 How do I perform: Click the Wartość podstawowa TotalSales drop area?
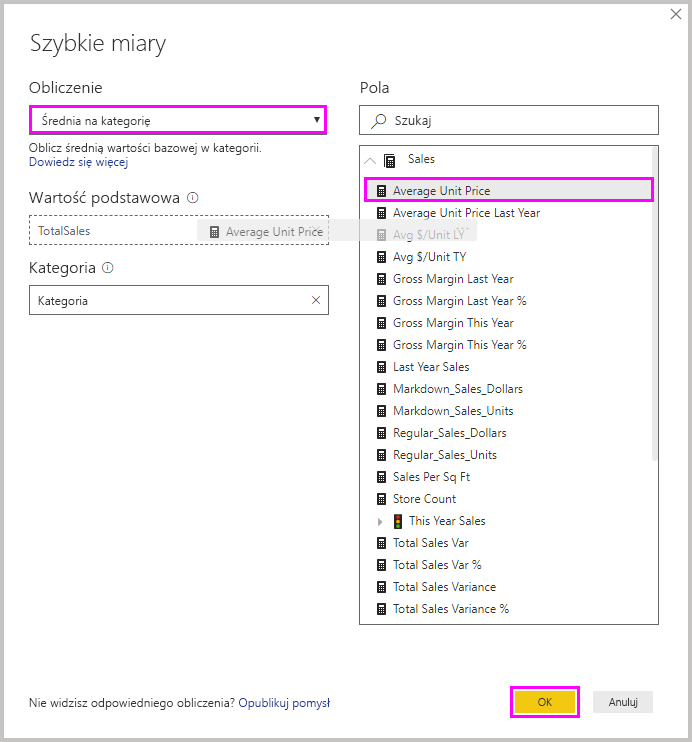(x=179, y=230)
